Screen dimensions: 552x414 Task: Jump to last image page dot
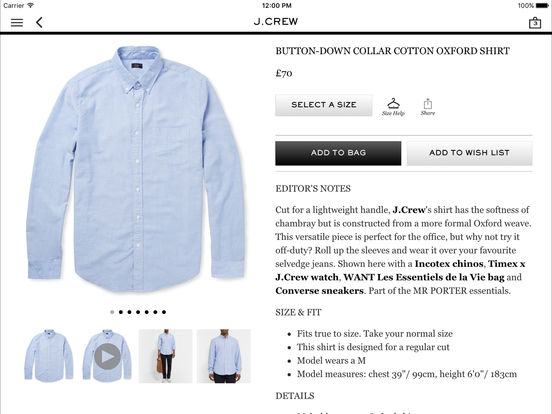(x=164, y=312)
